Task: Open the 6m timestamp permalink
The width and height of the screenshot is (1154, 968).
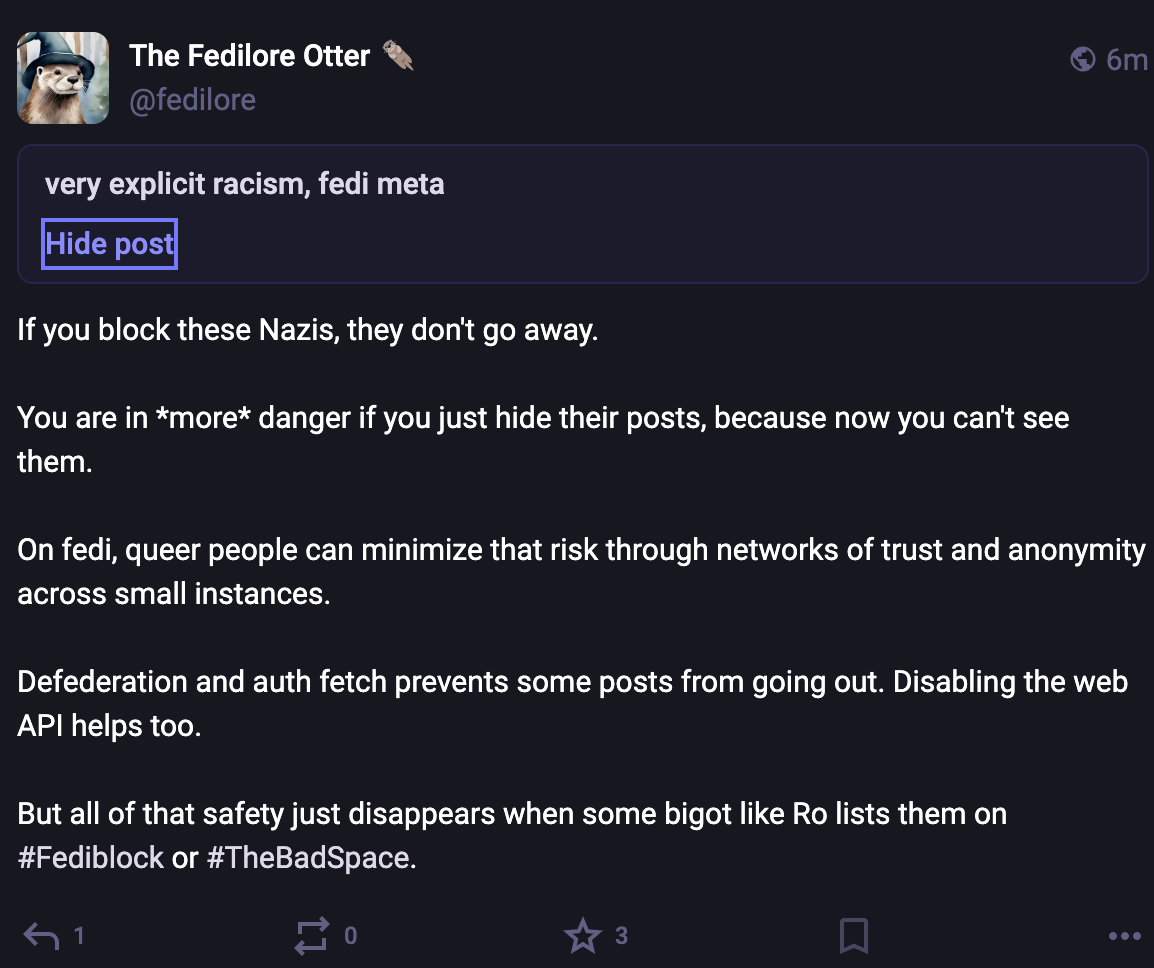Action: (x=1126, y=60)
